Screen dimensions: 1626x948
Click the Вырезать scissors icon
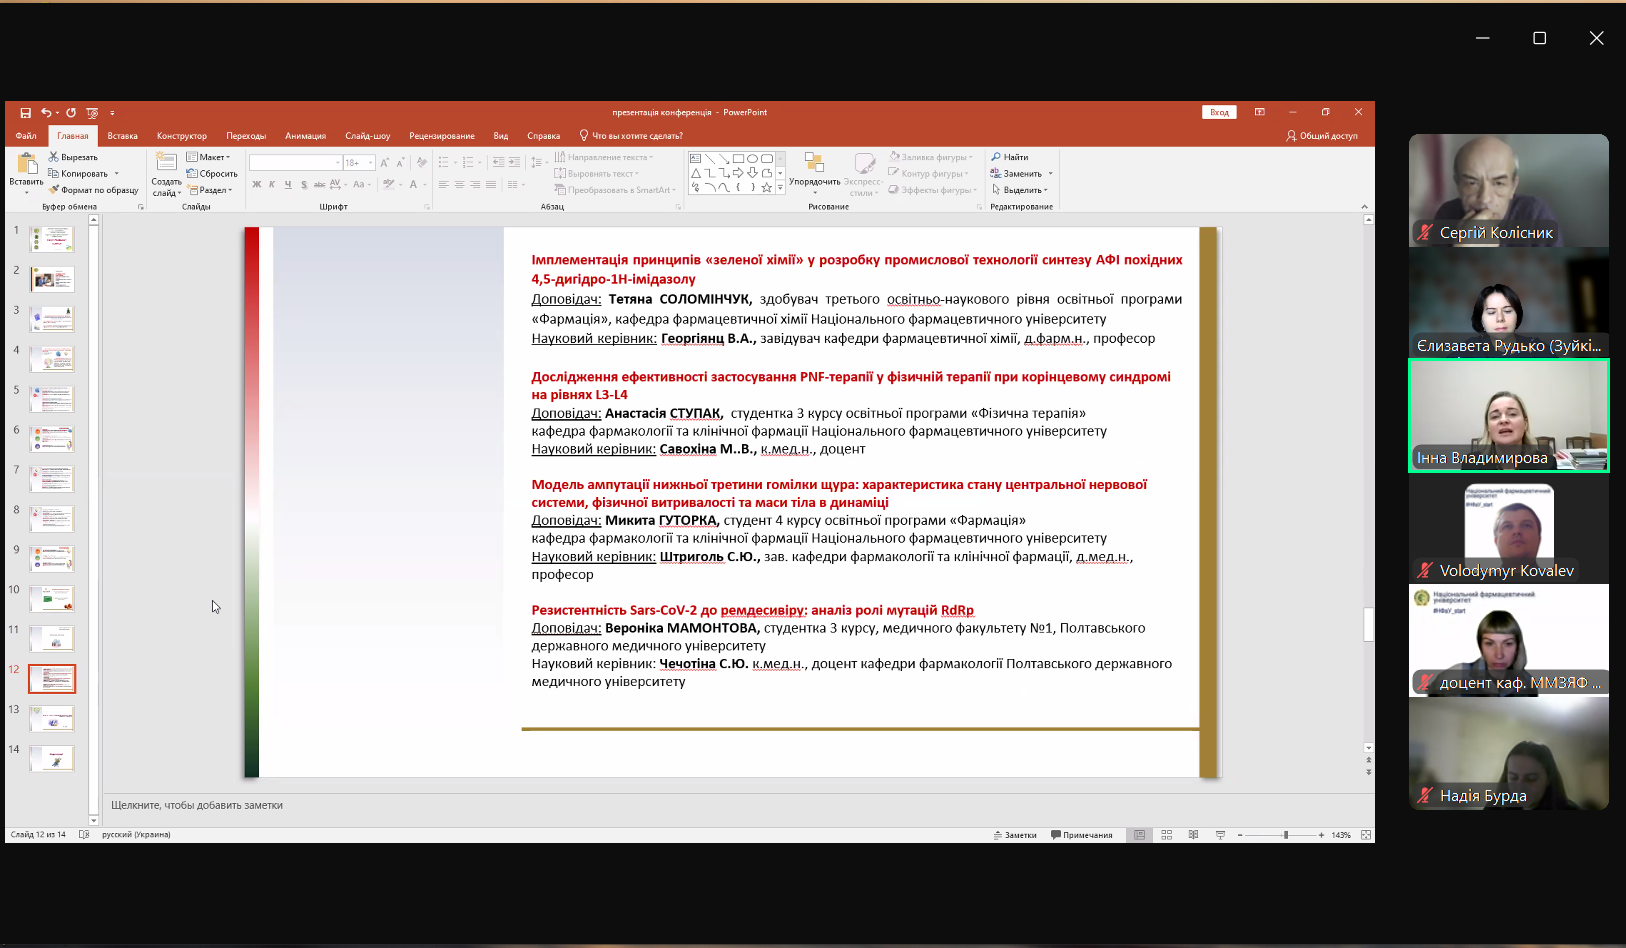54,157
